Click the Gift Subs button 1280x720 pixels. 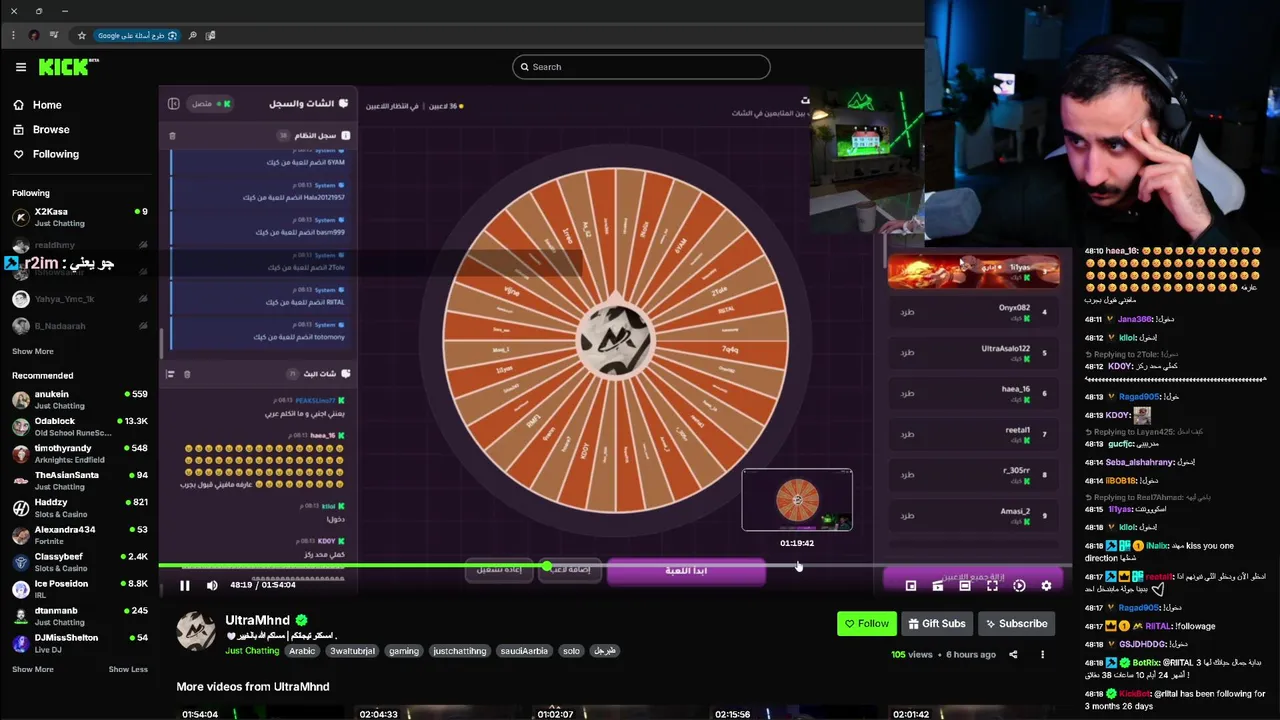click(x=937, y=624)
